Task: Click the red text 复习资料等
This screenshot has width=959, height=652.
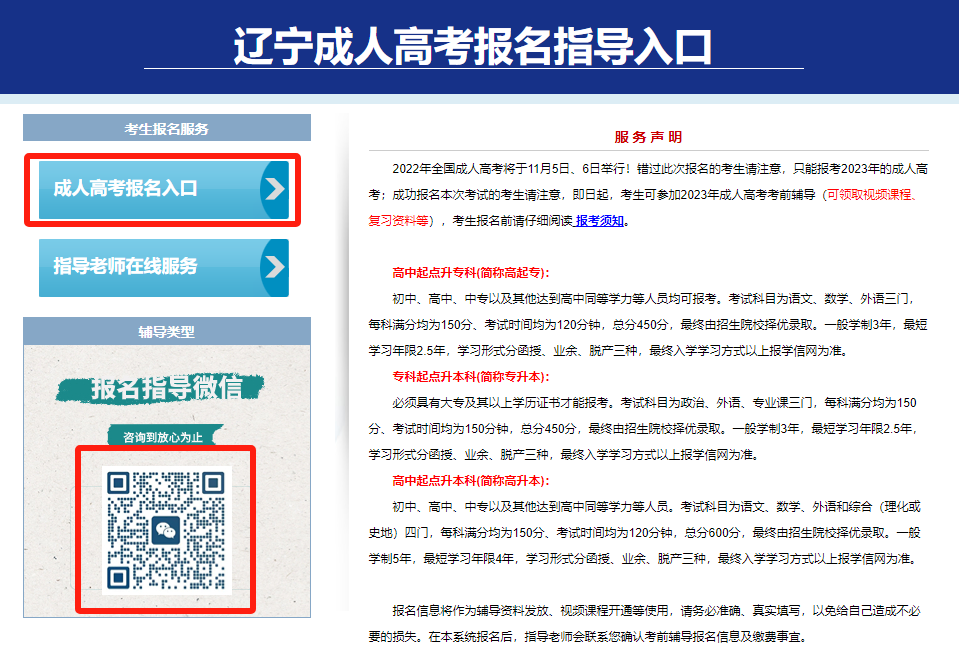Action: click(398, 221)
